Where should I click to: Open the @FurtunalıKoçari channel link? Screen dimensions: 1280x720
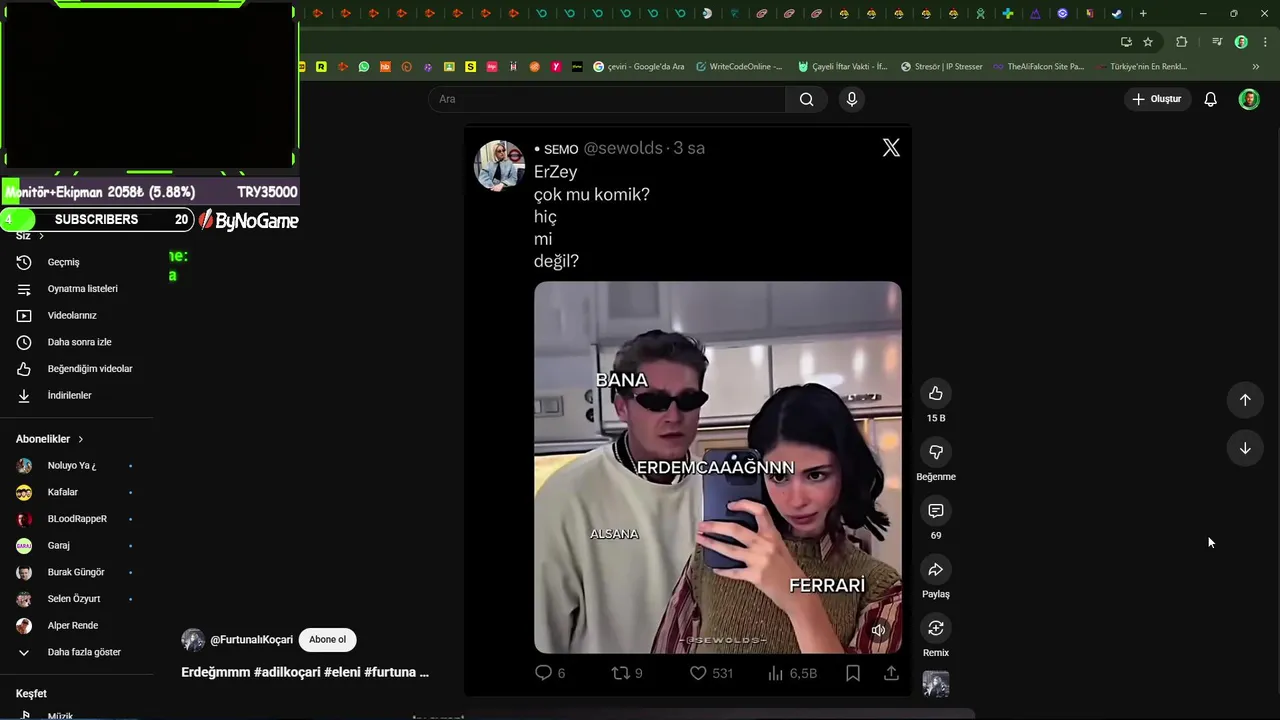click(251, 640)
